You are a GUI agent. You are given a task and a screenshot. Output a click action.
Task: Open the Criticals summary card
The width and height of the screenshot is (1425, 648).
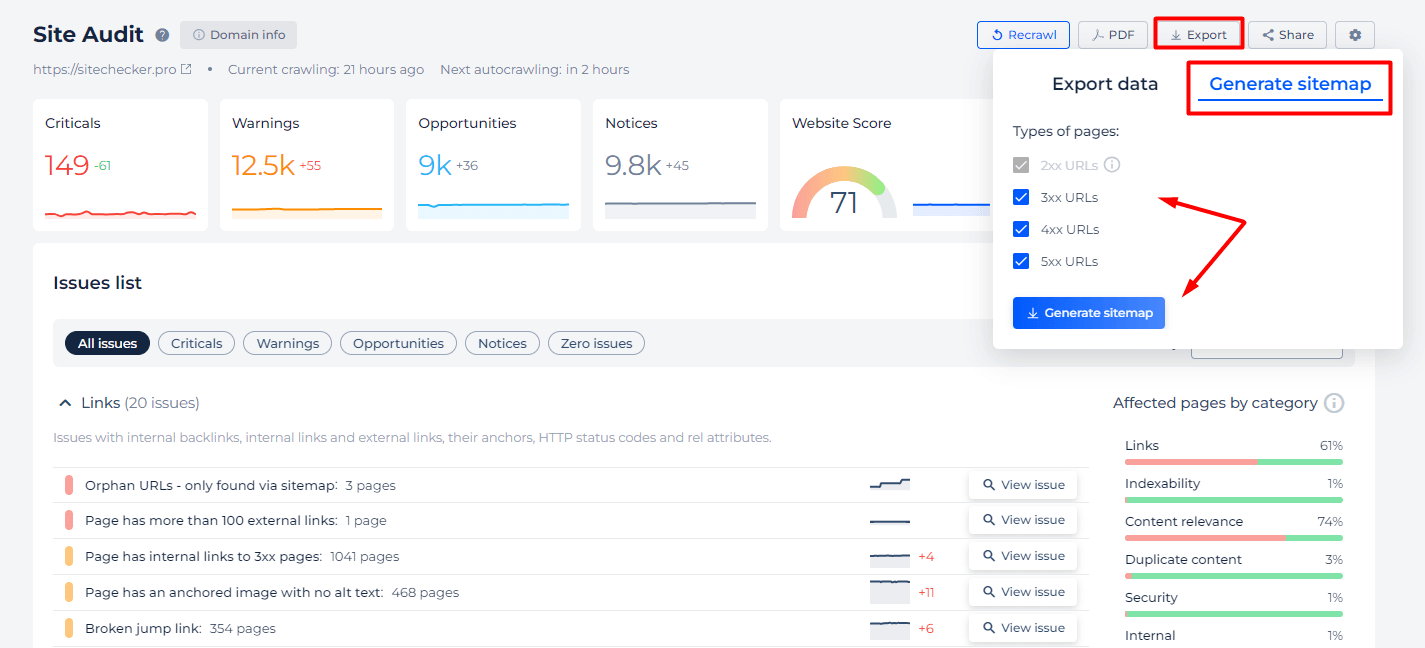[x=121, y=165]
